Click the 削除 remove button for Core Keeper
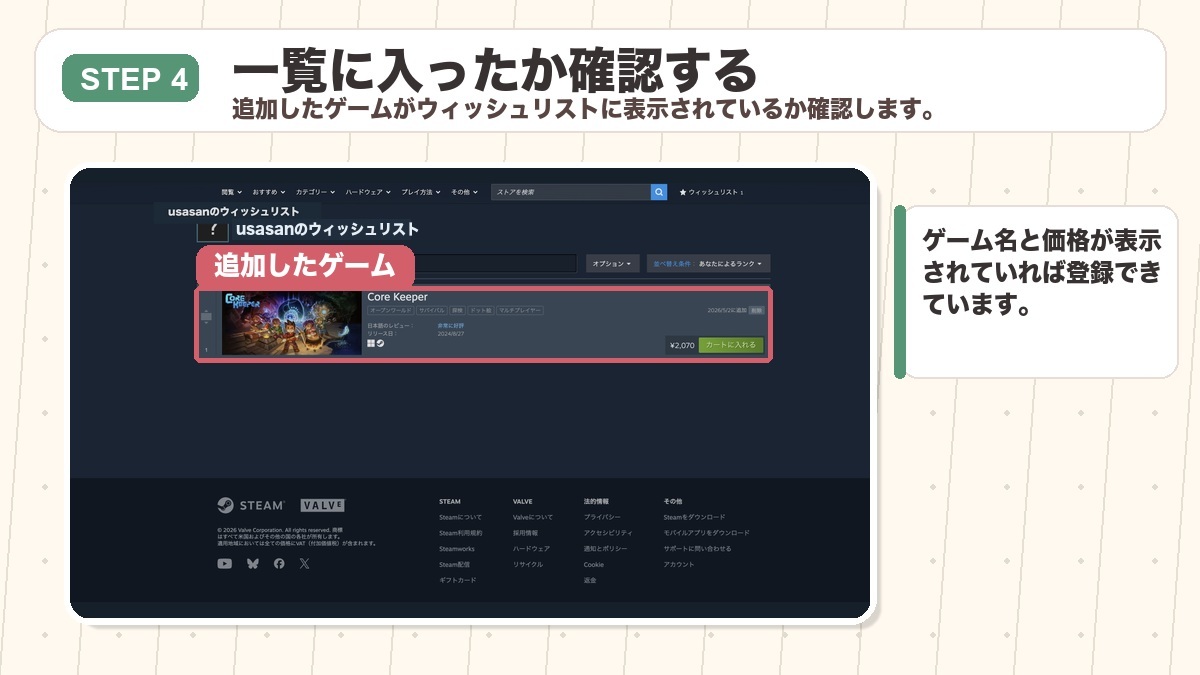 click(x=757, y=311)
